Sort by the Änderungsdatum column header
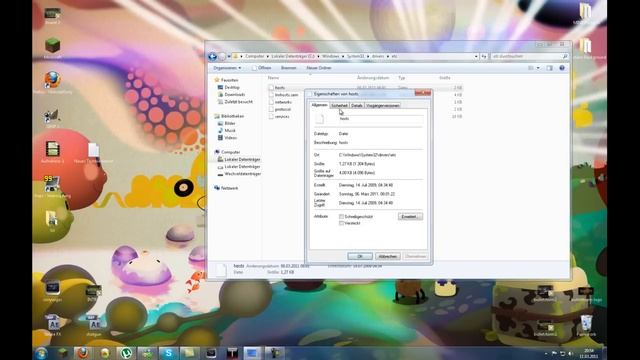 point(373,78)
